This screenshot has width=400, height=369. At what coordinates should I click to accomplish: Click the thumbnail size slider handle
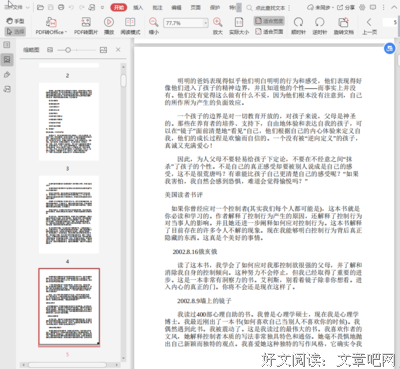pos(68,50)
